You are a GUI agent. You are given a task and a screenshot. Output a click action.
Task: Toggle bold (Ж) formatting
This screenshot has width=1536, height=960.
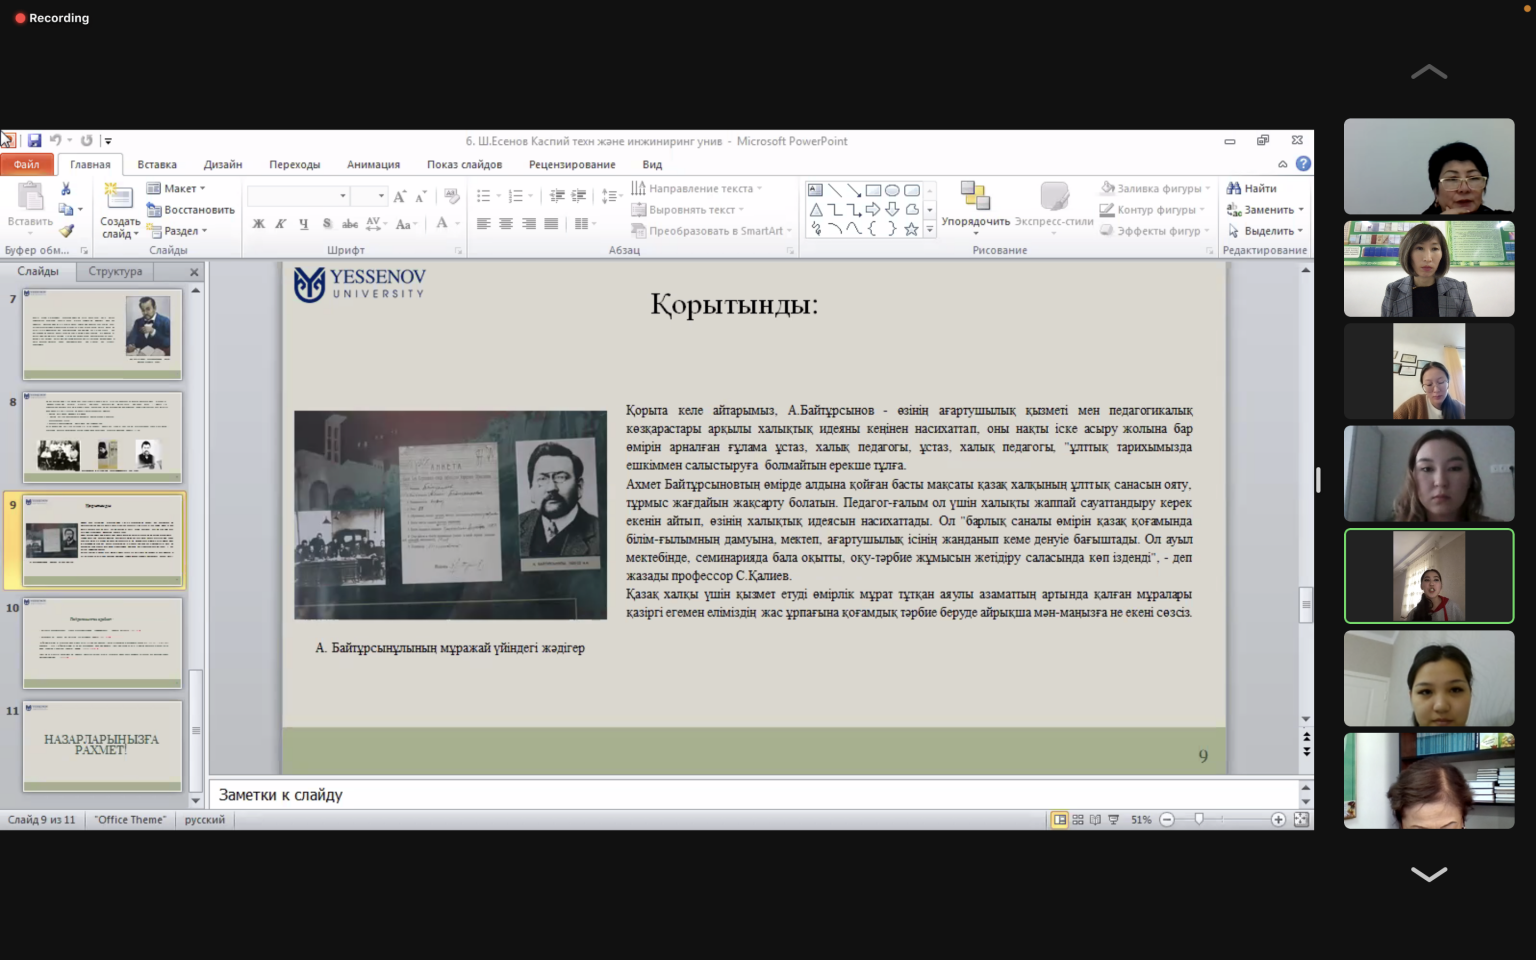click(259, 224)
